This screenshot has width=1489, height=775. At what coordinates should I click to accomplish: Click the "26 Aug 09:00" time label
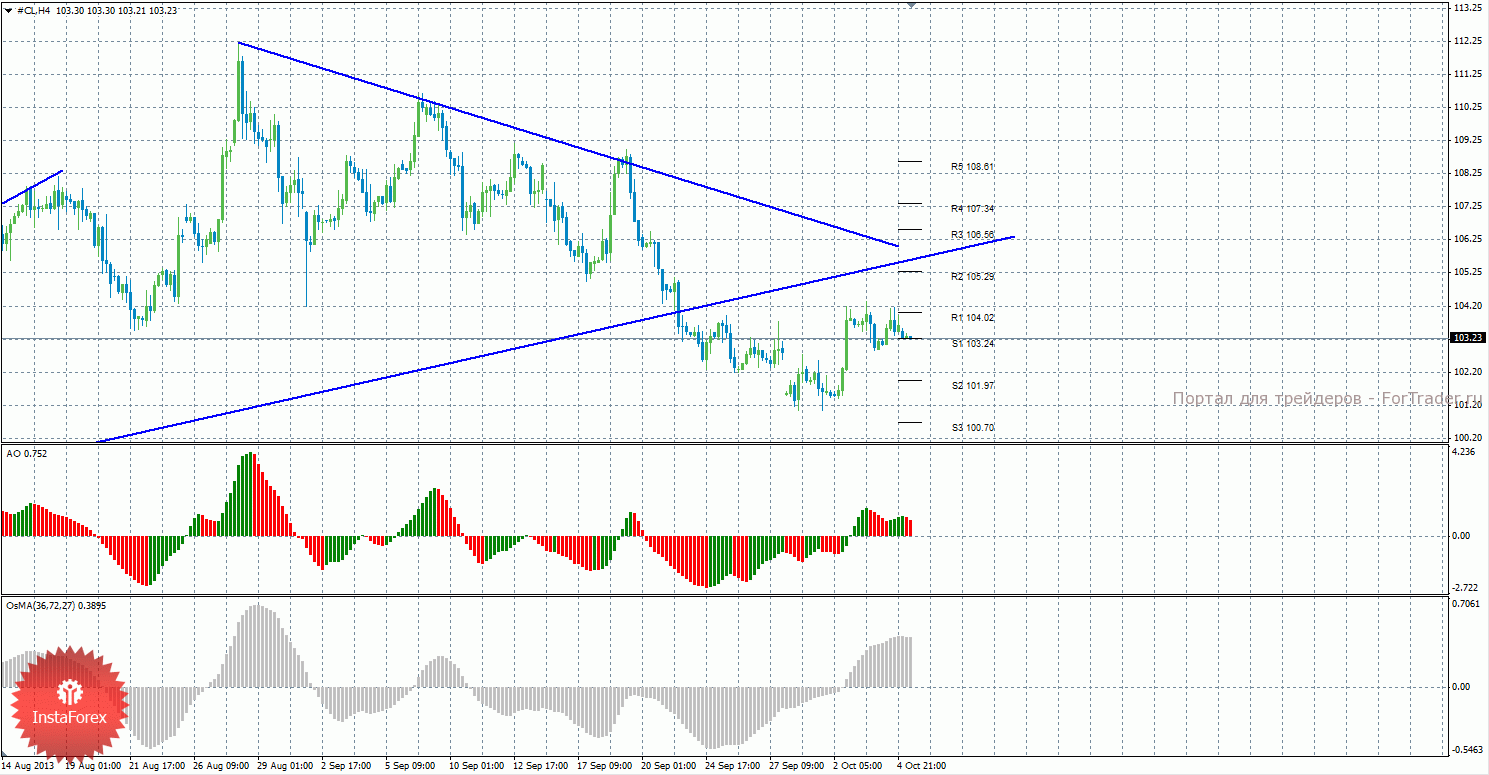coord(221,766)
